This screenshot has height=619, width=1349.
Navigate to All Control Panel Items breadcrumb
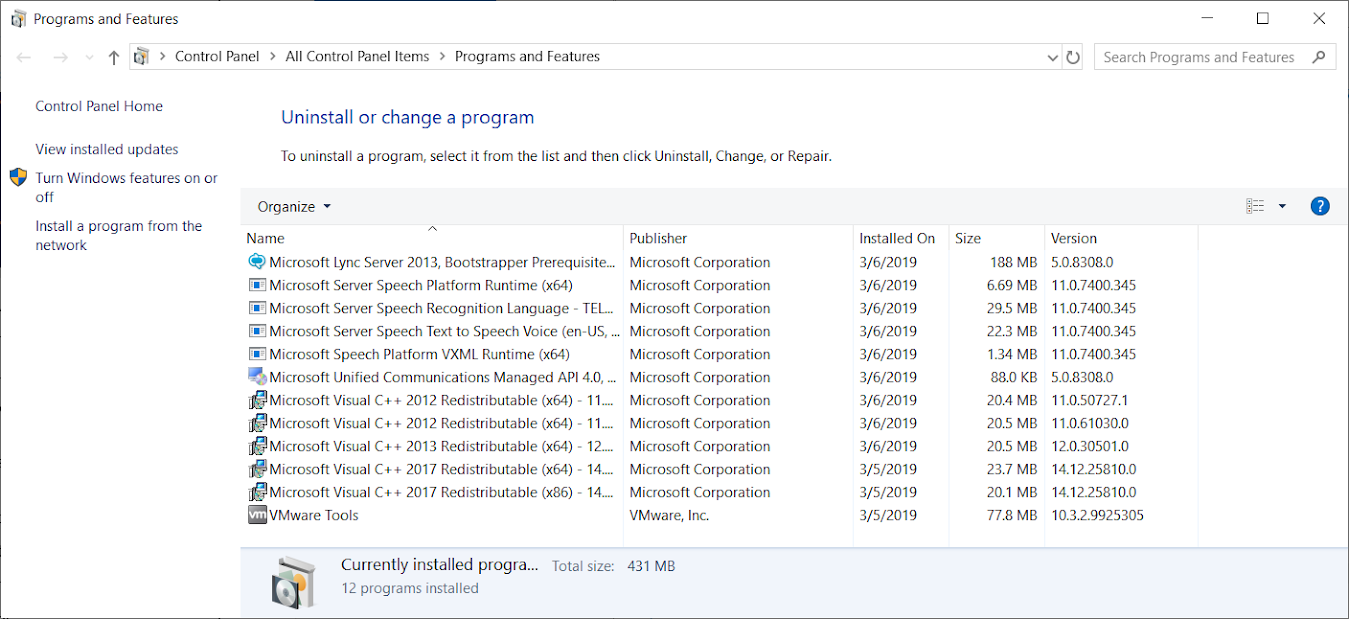pos(357,57)
